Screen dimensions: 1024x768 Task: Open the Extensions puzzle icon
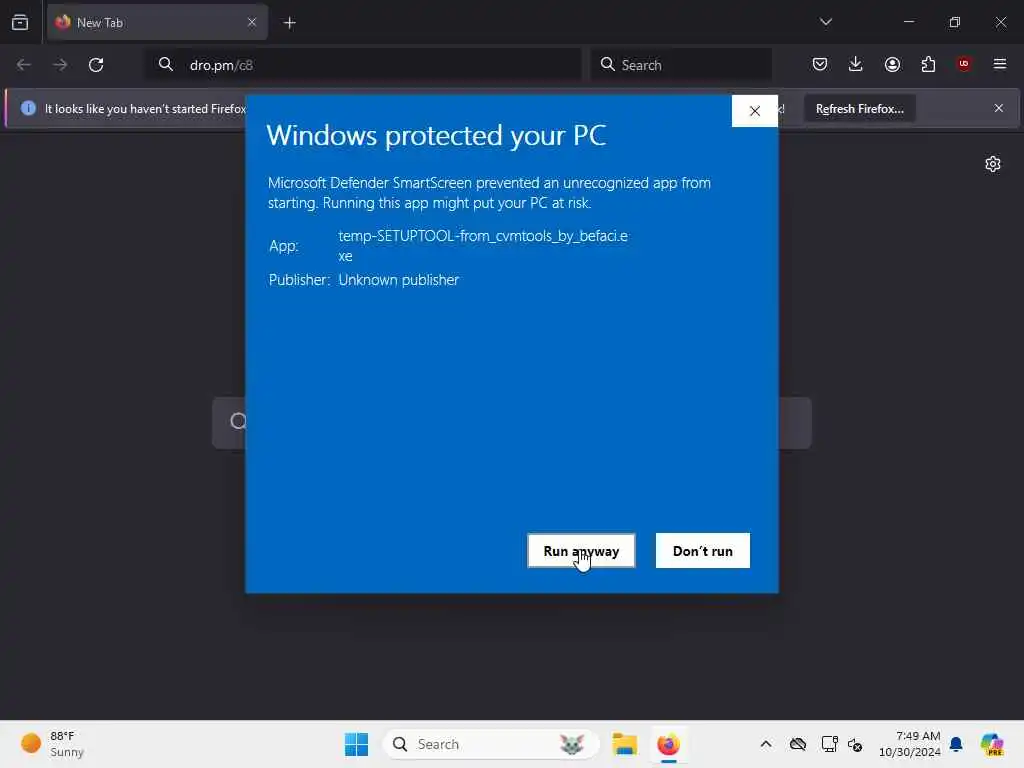pos(928,64)
